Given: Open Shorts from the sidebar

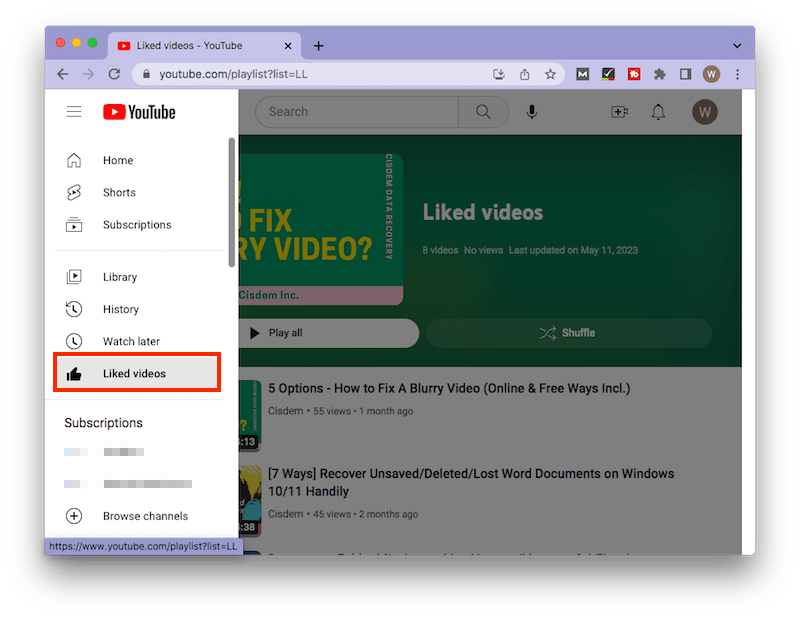Looking at the screenshot, I should (x=119, y=192).
